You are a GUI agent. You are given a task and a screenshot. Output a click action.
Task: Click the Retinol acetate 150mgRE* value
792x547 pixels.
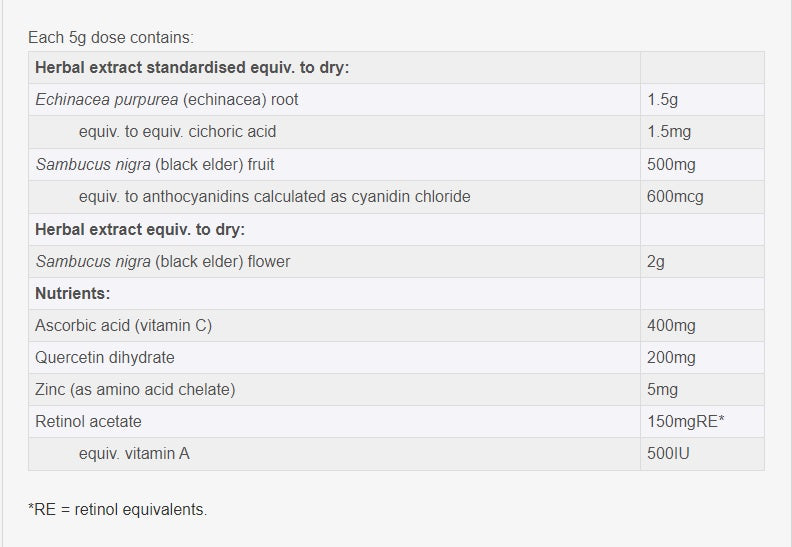pyautogui.click(x=686, y=422)
